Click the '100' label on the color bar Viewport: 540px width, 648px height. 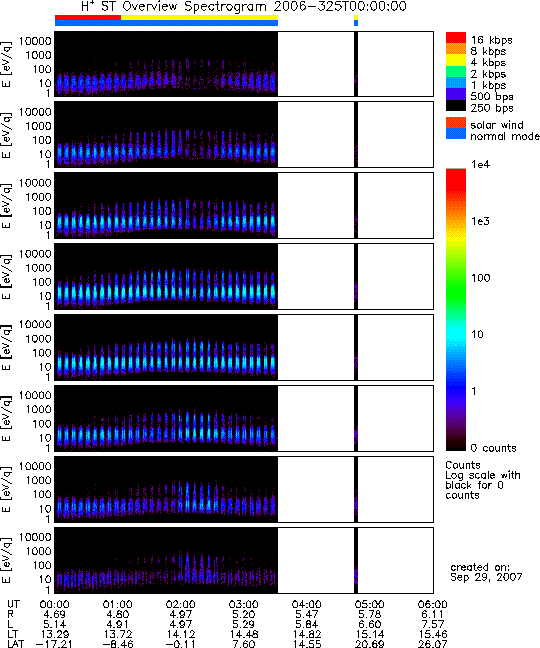click(x=481, y=278)
